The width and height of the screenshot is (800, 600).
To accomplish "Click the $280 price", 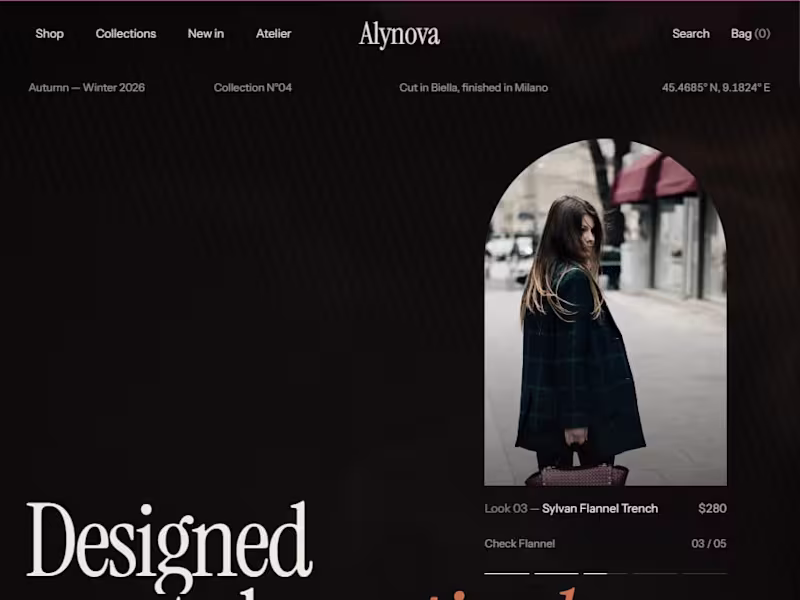I will coord(712,509).
